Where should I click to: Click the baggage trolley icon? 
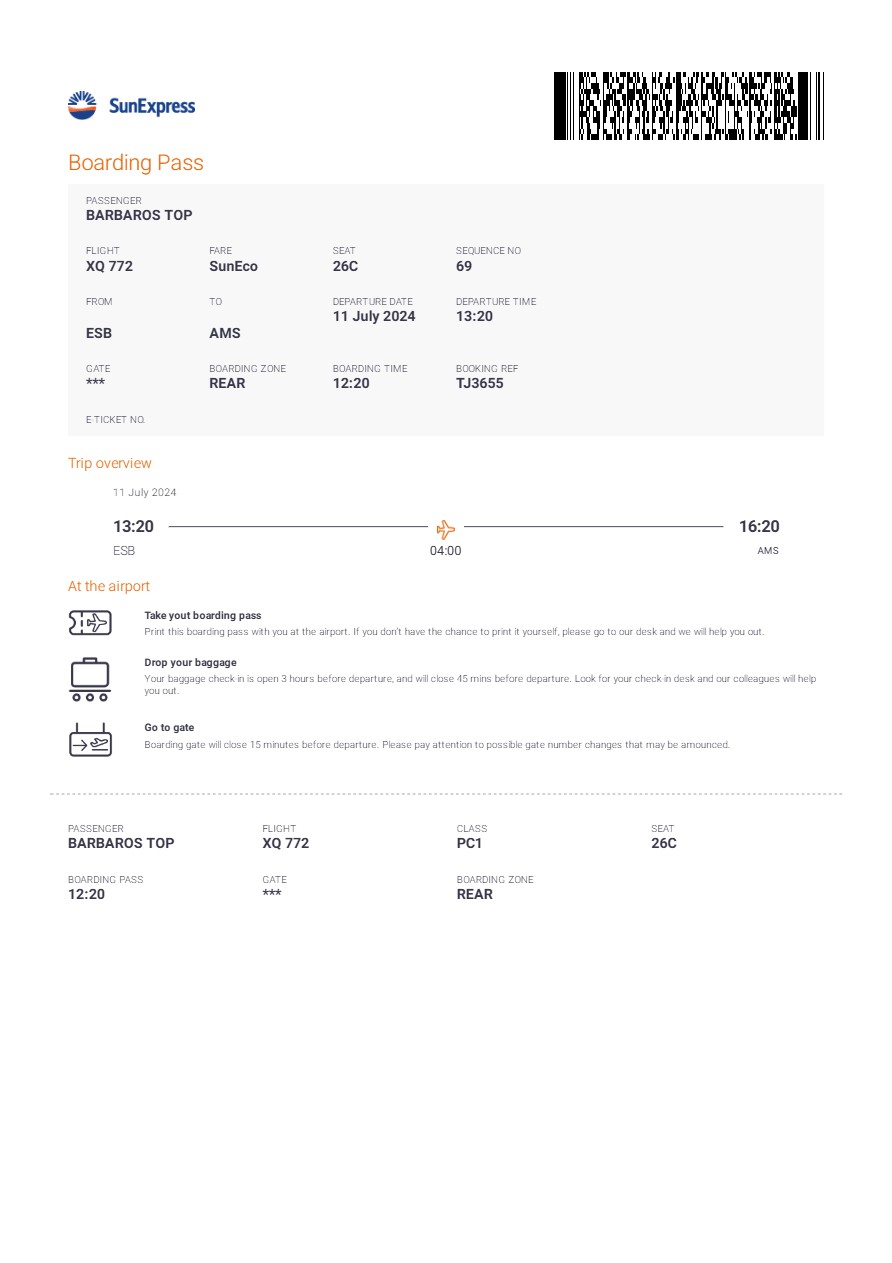coord(90,679)
